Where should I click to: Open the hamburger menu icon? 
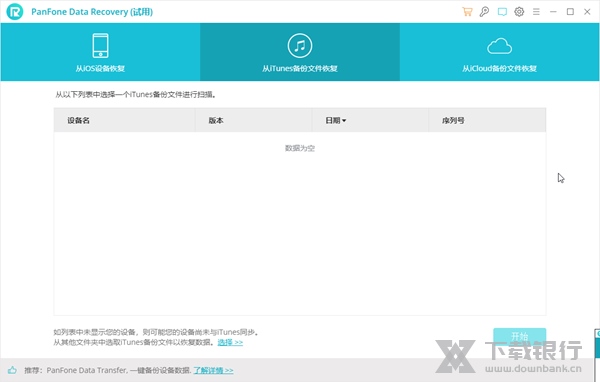point(536,12)
